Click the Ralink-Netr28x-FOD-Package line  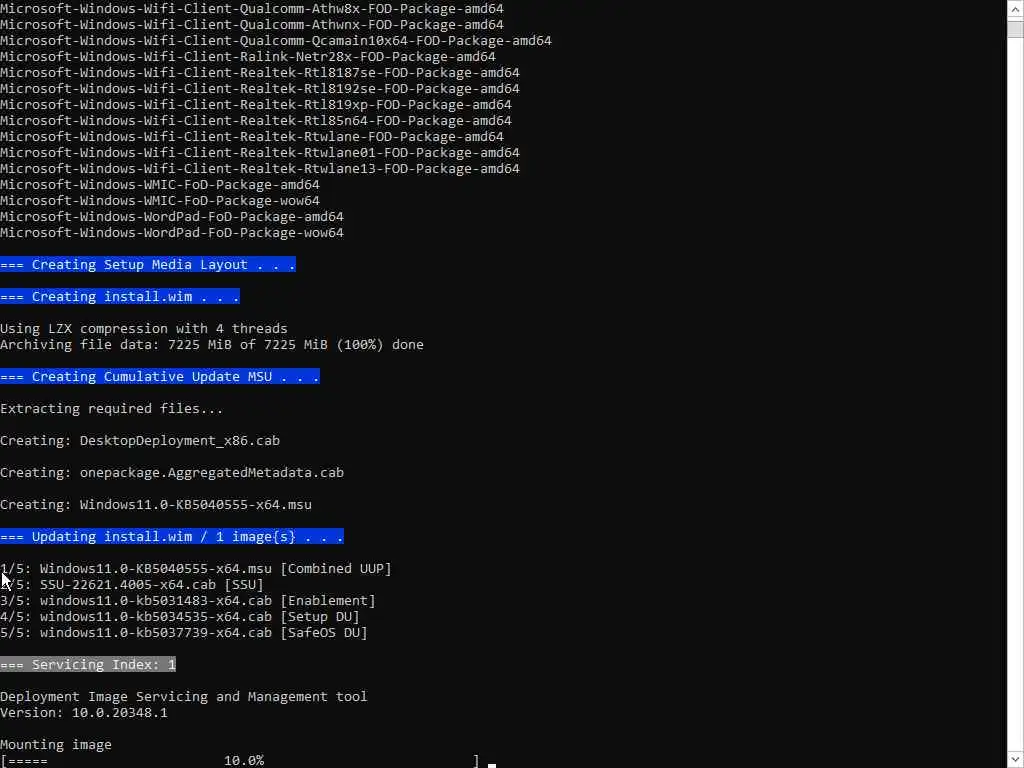(248, 57)
